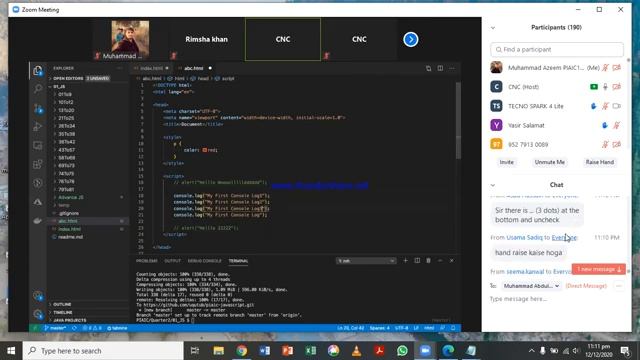Image resolution: width=640 pixels, height=360 pixels.
Task: Open WhatsApp from the taskbar
Action: point(402,351)
